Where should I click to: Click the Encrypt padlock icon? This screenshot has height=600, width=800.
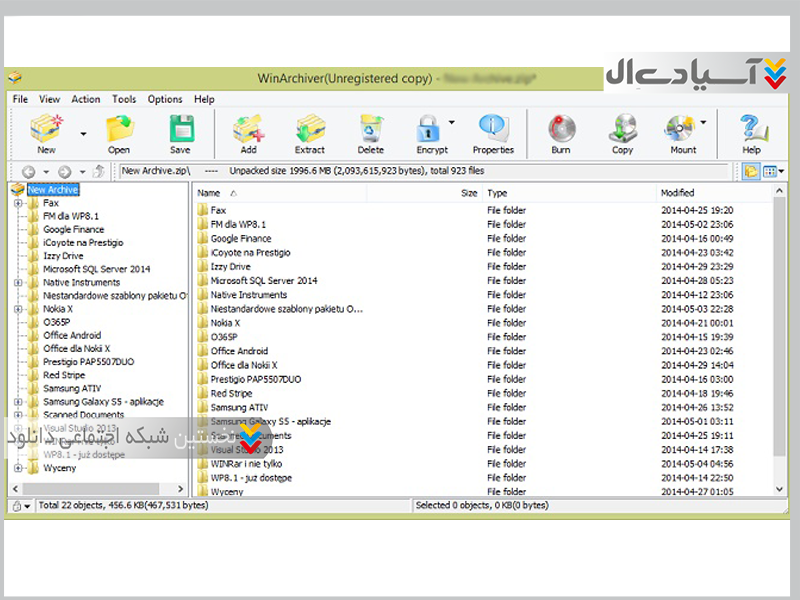(x=431, y=130)
